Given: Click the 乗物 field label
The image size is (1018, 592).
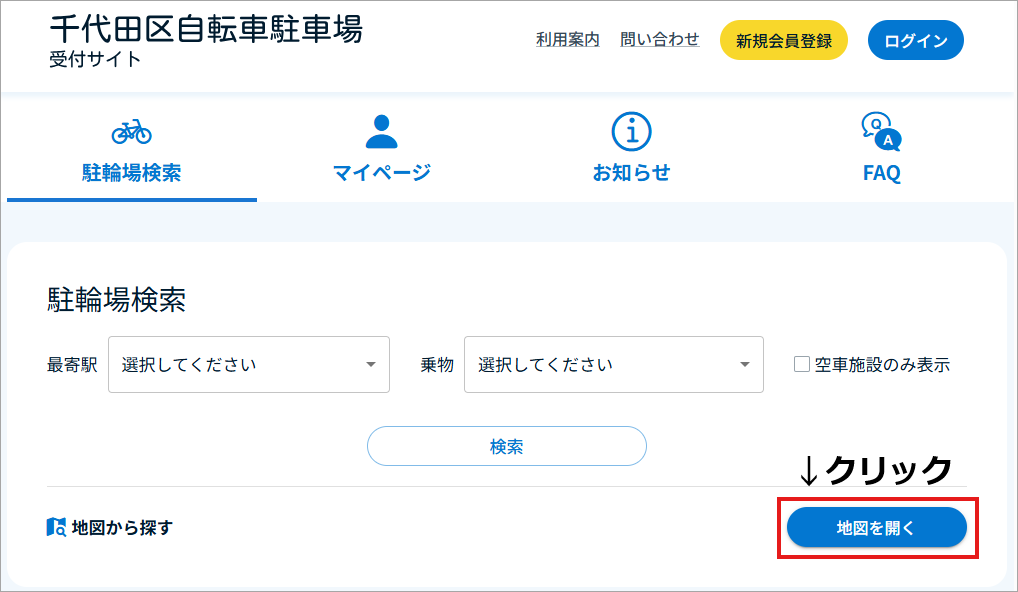Looking at the screenshot, I should 437,365.
